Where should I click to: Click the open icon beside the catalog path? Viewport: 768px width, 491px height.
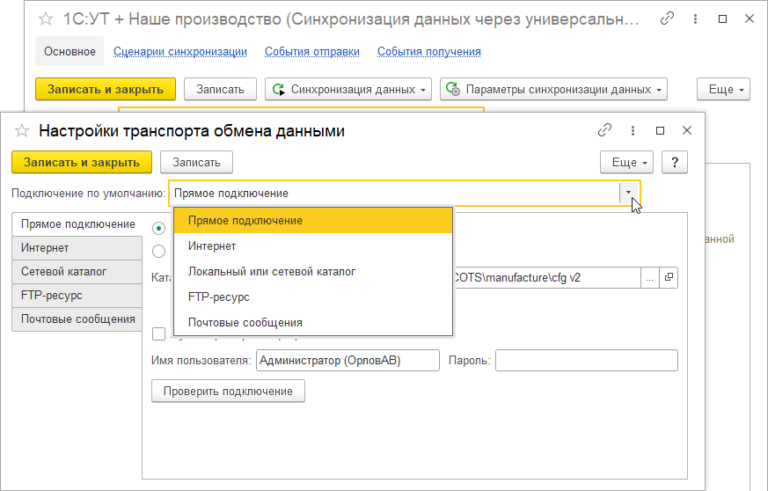(669, 277)
